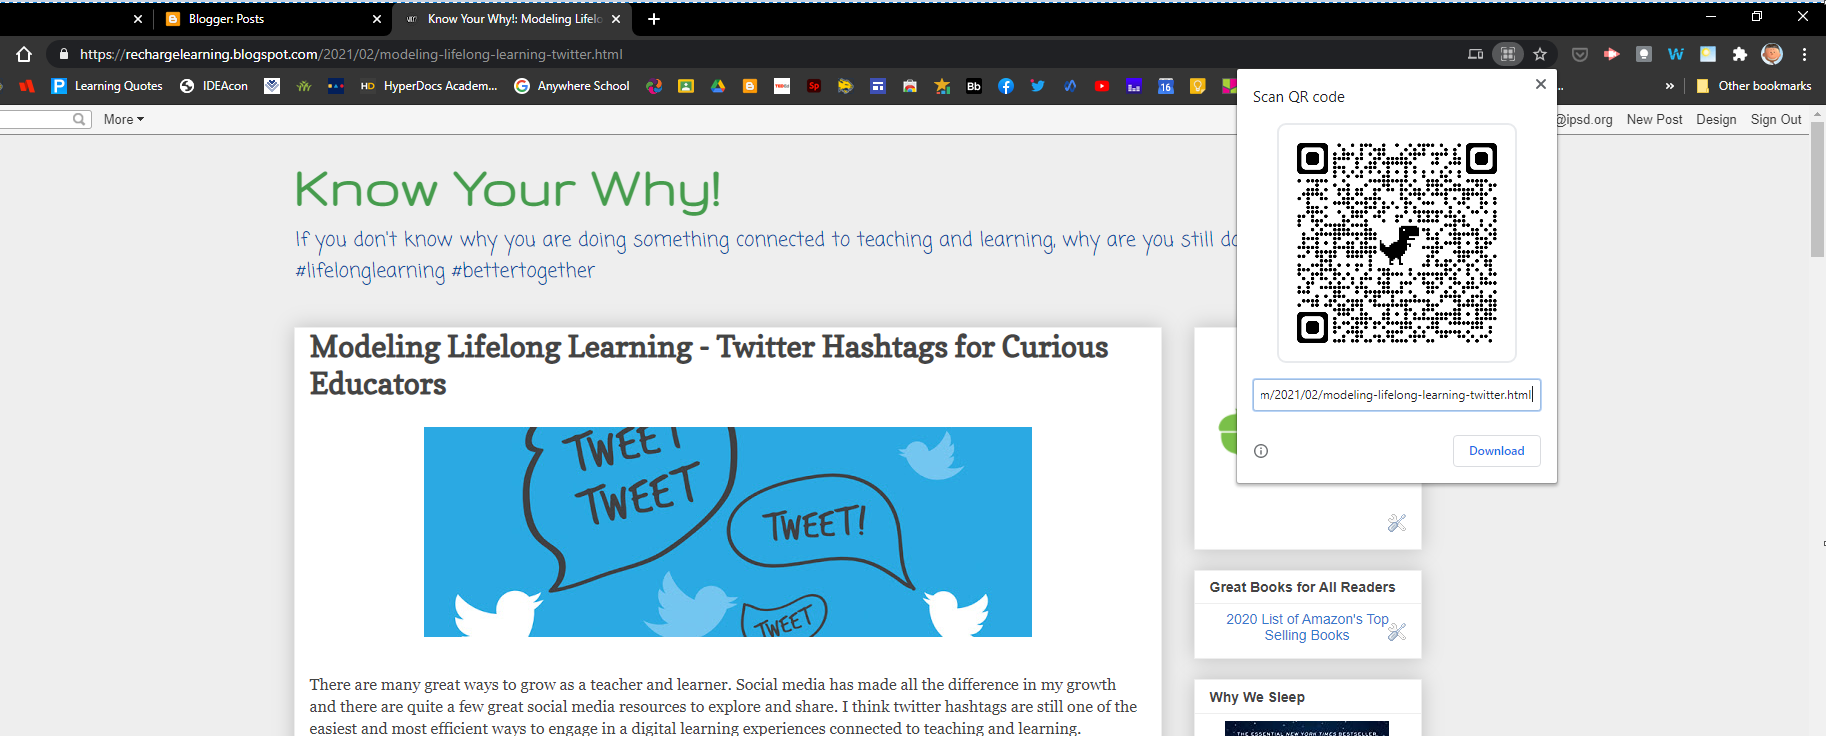Click the send to your devices icon
Screen dimensions: 1826x736
pyautogui.click(x=1475, y=54)
